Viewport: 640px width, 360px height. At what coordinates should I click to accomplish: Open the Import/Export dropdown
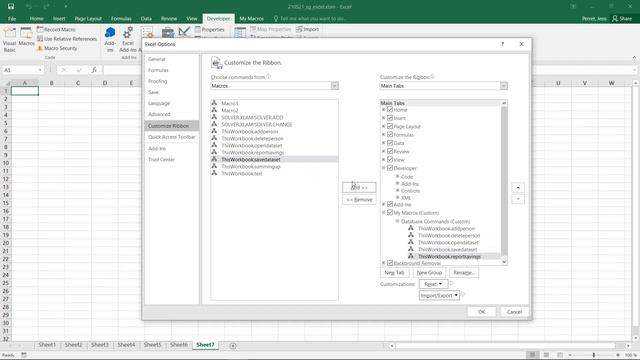(x=439, y=296)
